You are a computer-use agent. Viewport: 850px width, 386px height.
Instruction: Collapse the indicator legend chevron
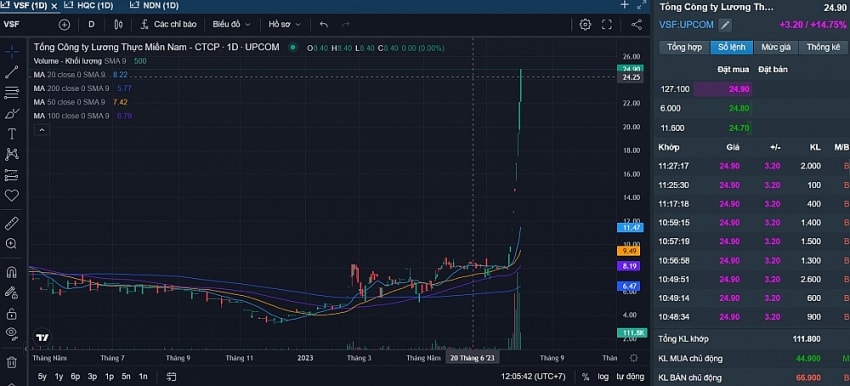(42, 130)
